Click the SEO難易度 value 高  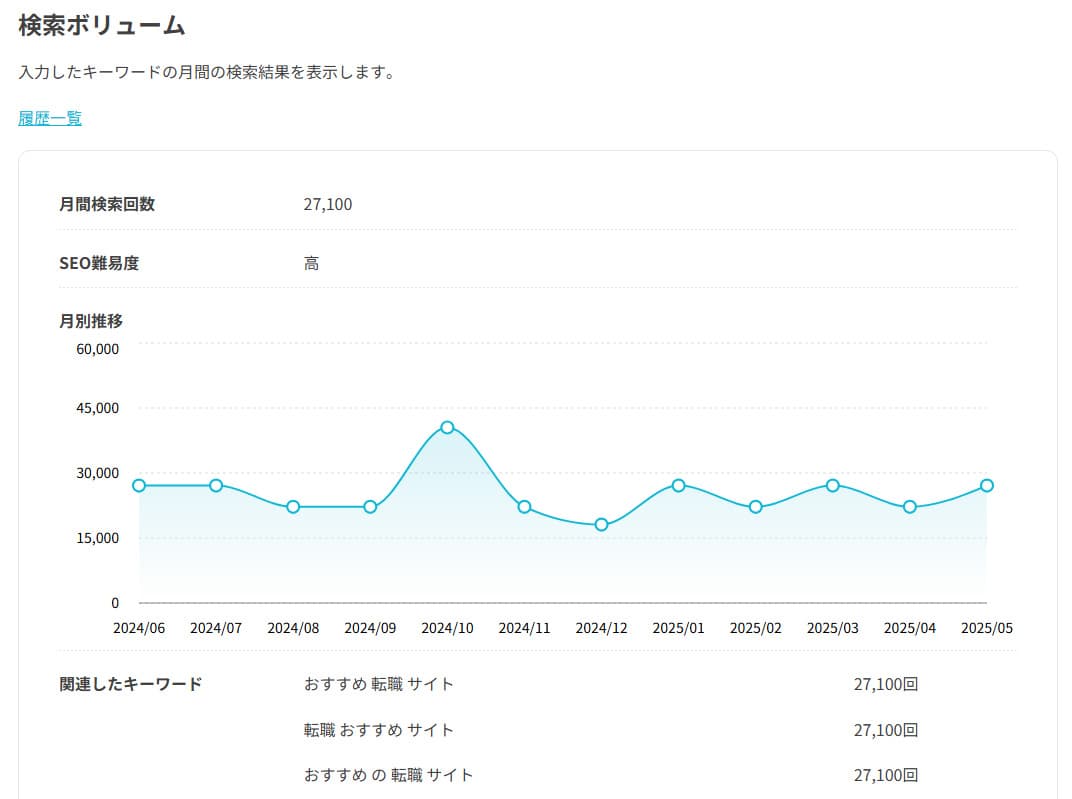click(x=312, y=264)
